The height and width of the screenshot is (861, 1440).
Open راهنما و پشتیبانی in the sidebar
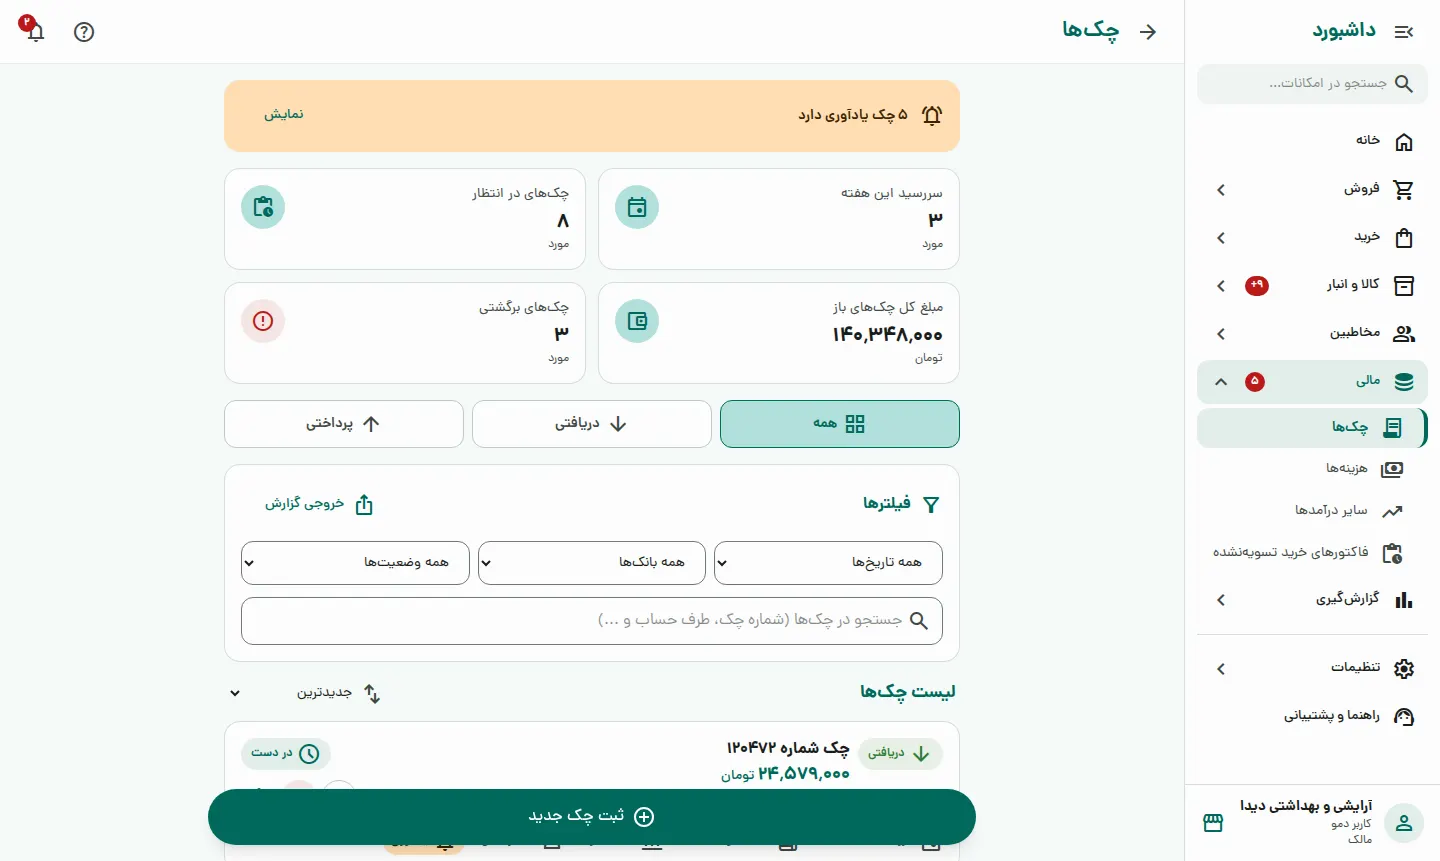[1312, 716]
